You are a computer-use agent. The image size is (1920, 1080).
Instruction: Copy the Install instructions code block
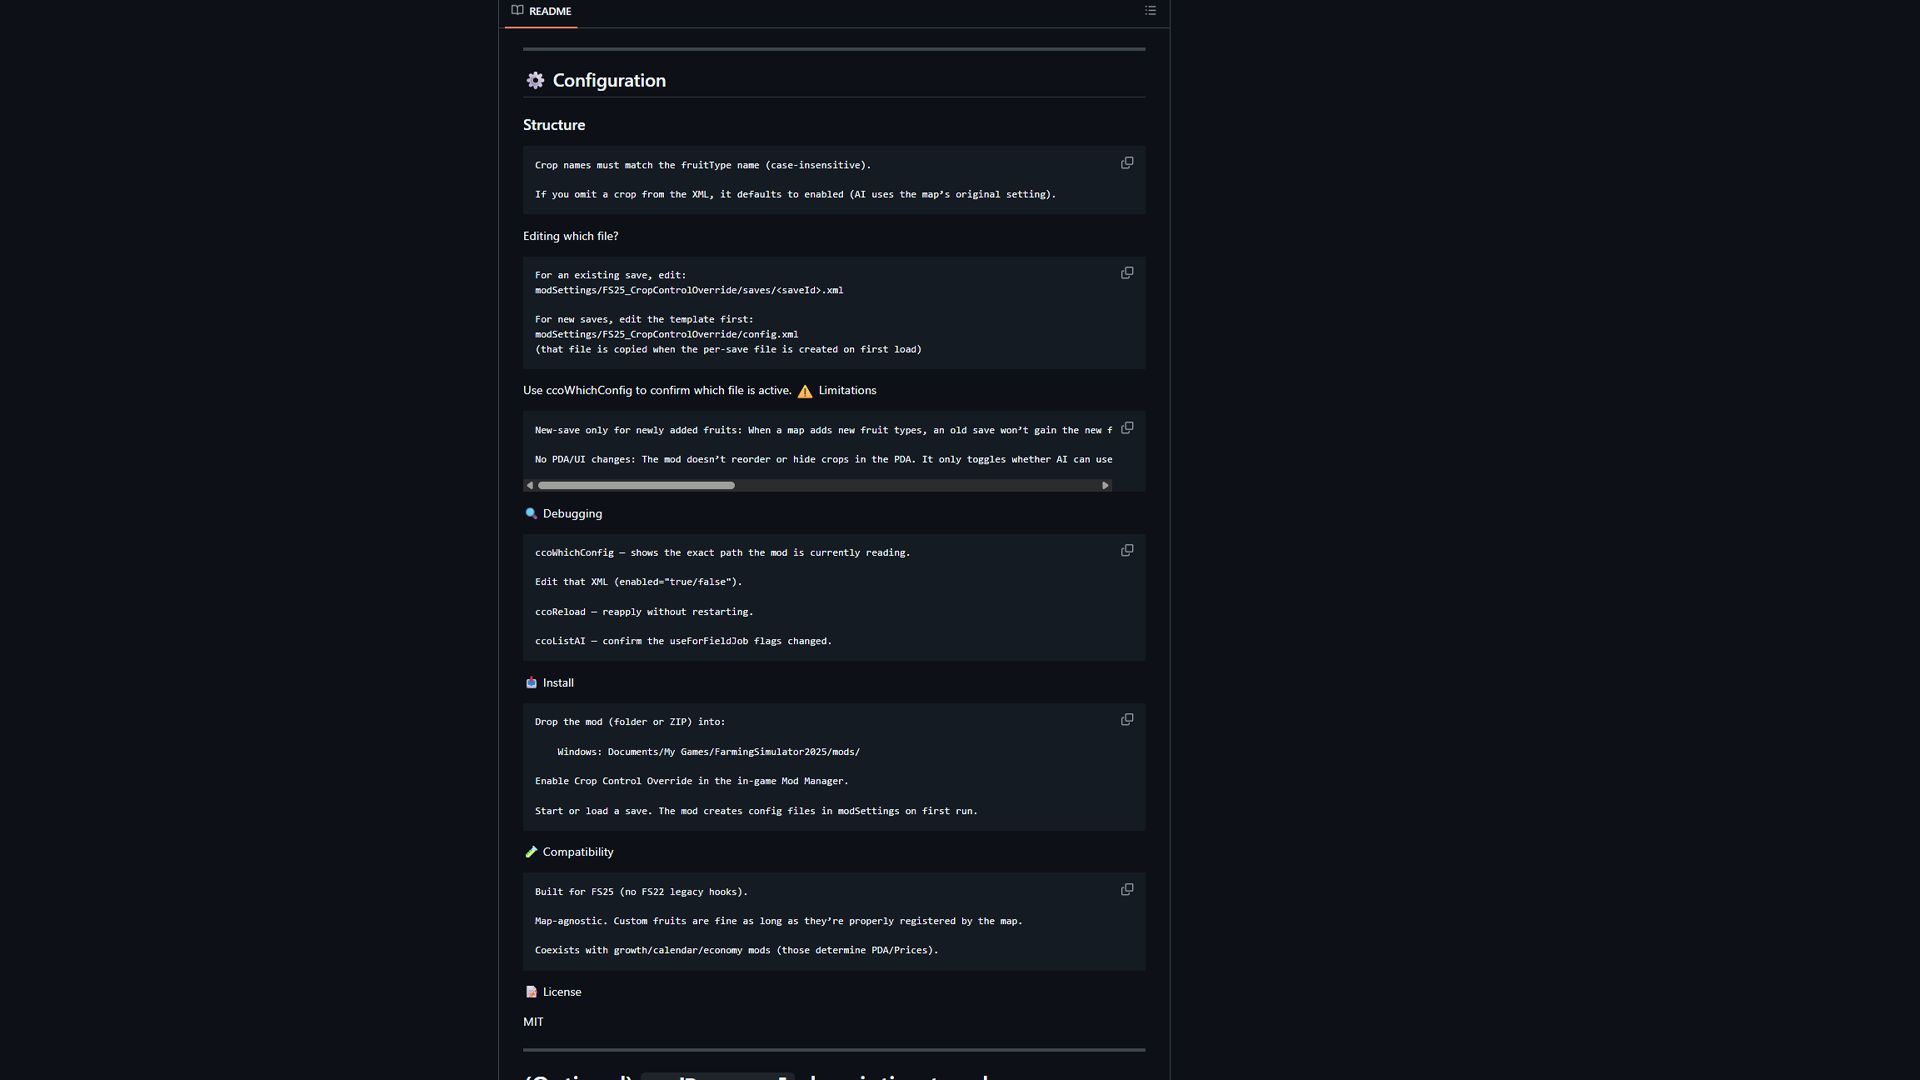1127,720
